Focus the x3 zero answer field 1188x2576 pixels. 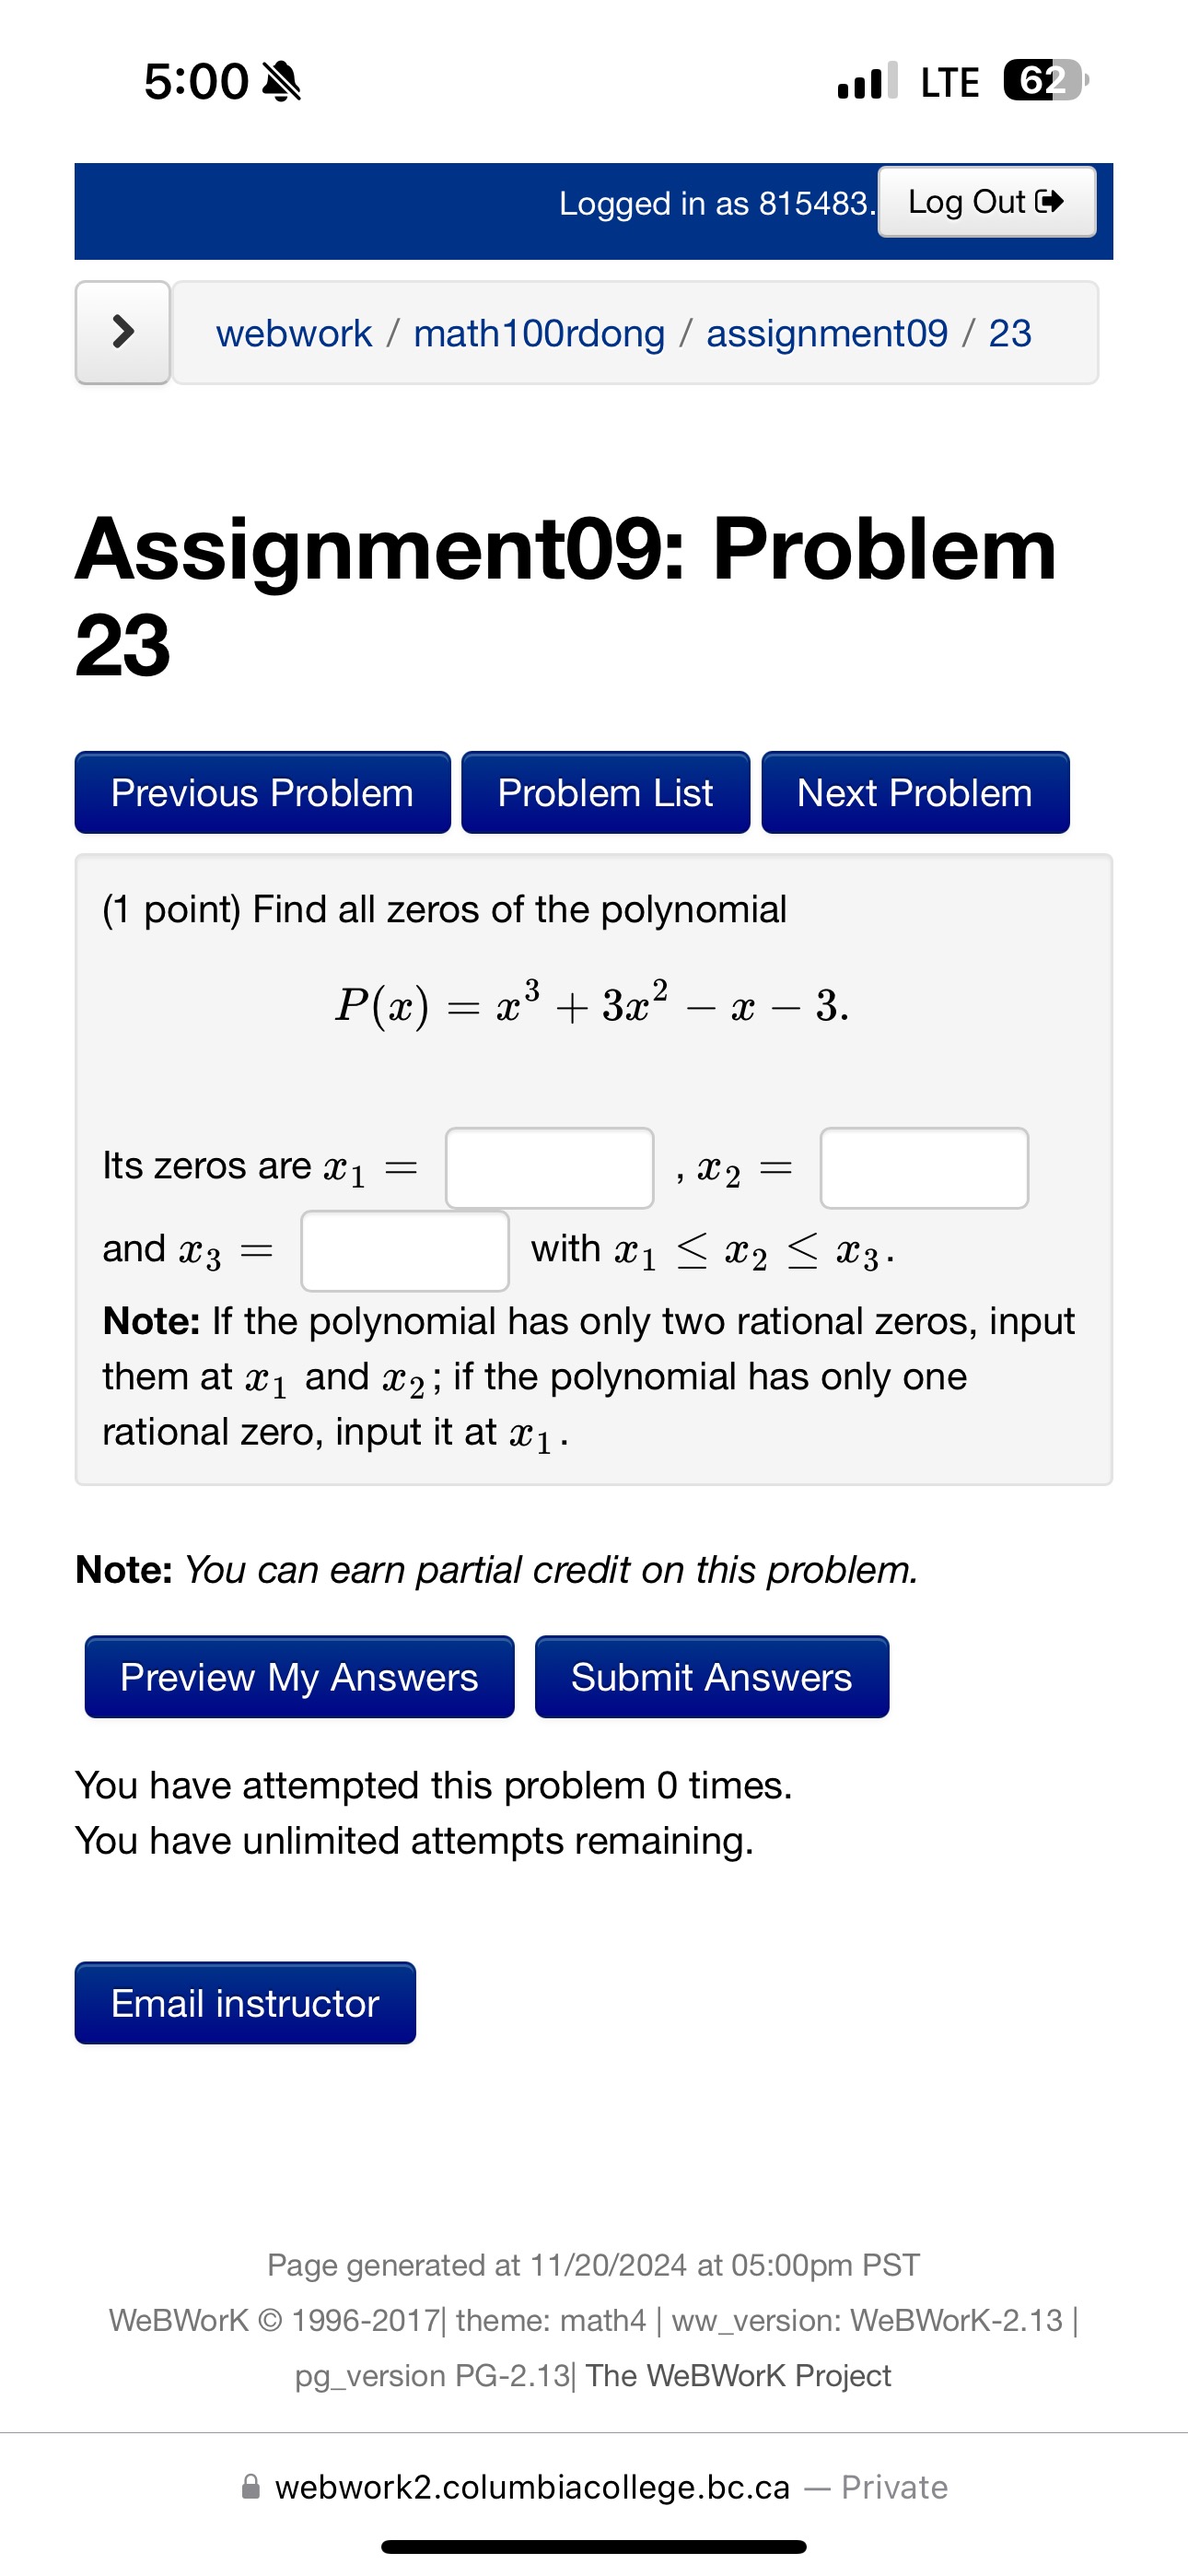click(405, 1251)
